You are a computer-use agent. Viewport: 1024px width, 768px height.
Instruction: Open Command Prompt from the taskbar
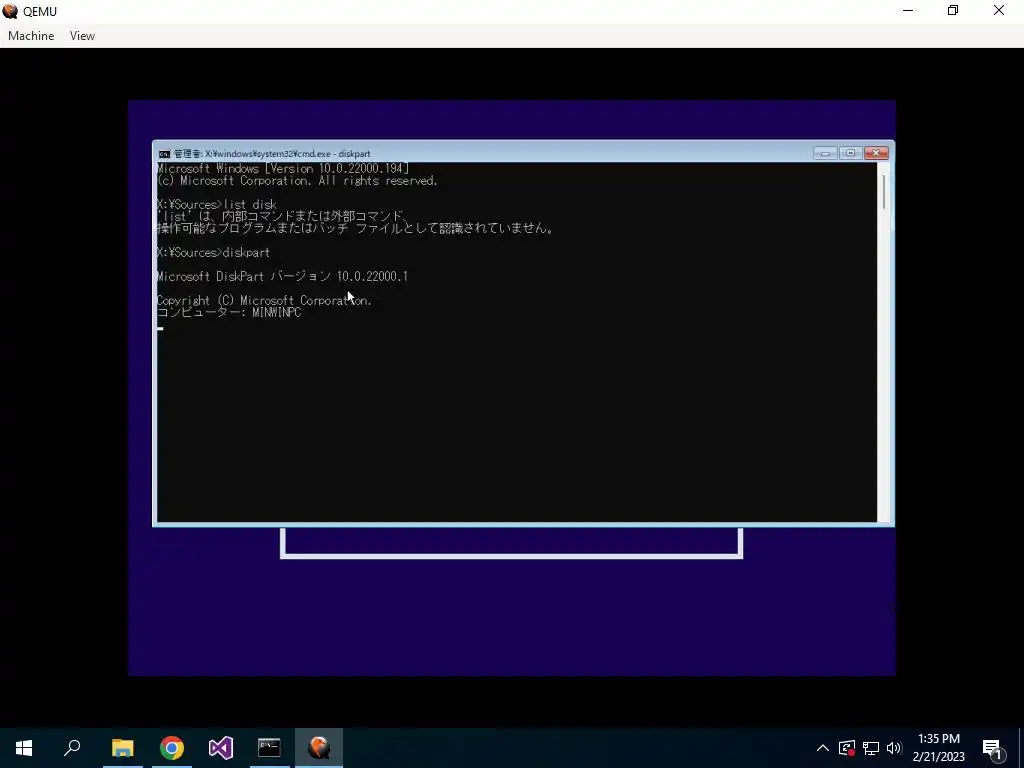(x=269, y=748)
